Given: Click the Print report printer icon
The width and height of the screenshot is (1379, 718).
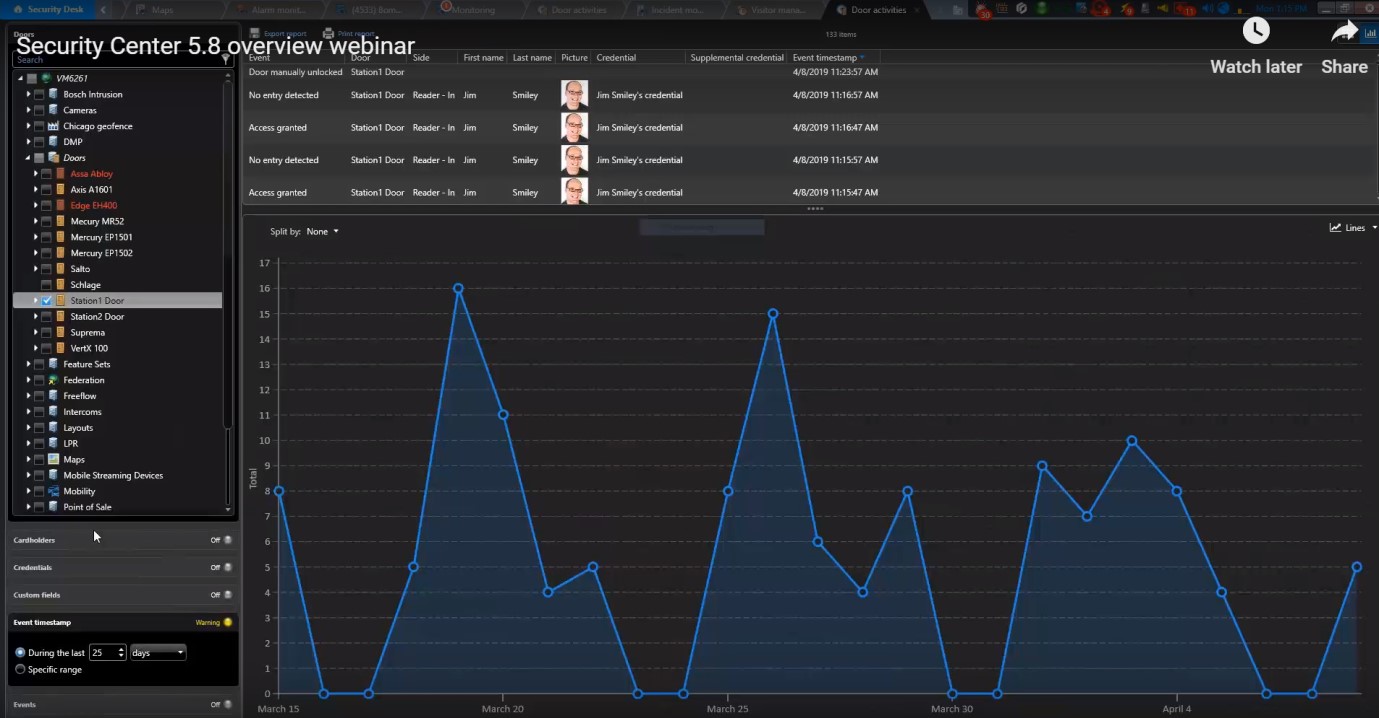Looking at the screenshot, I should (x=329, y=33).
